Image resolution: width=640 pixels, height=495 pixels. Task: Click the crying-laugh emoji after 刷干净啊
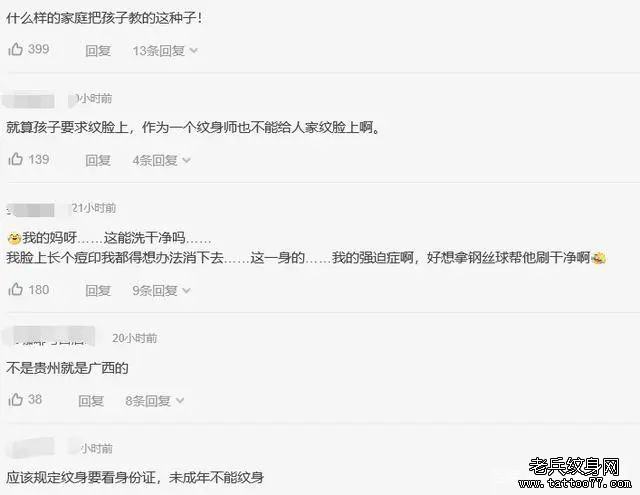599,258
